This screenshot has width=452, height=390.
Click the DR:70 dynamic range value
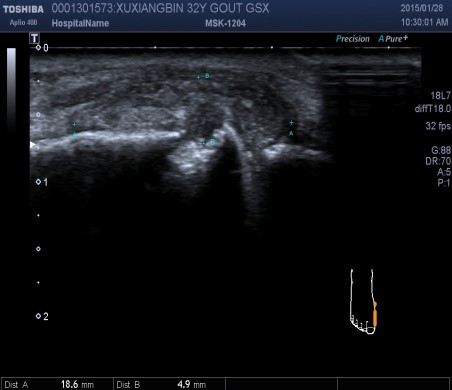pos(438,161)
